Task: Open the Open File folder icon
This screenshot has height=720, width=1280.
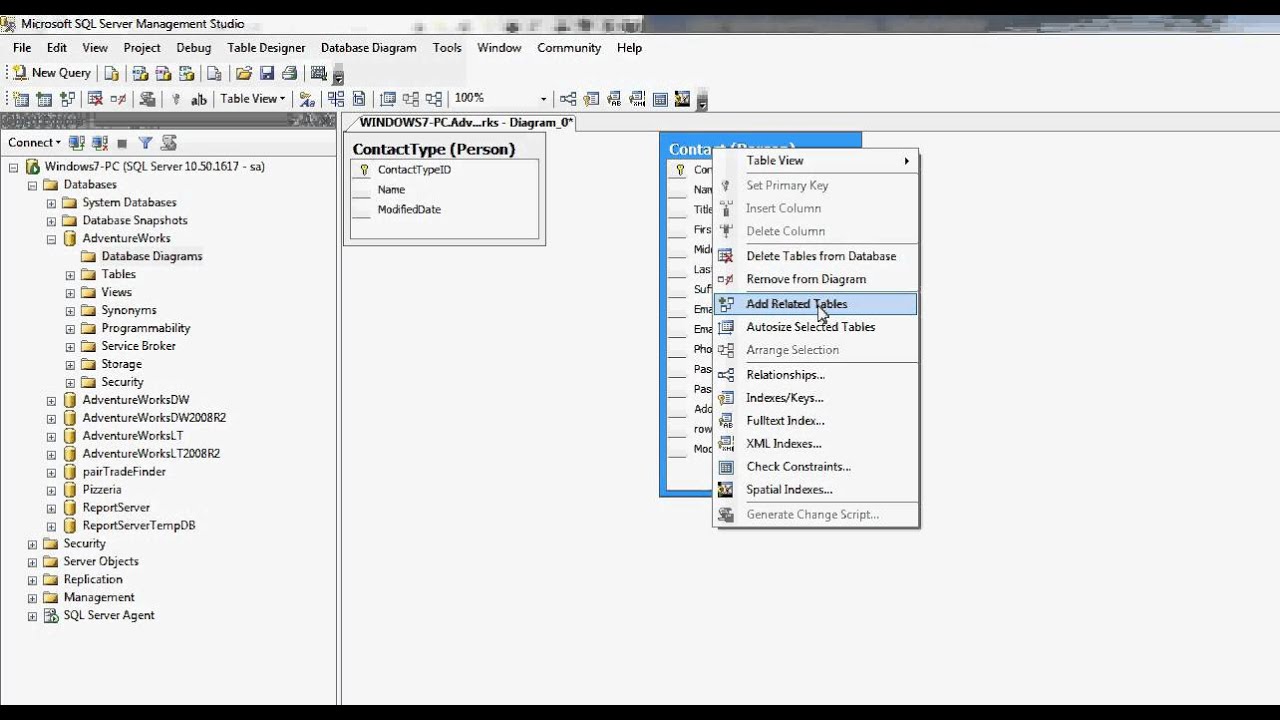Action: pos(243,73)
